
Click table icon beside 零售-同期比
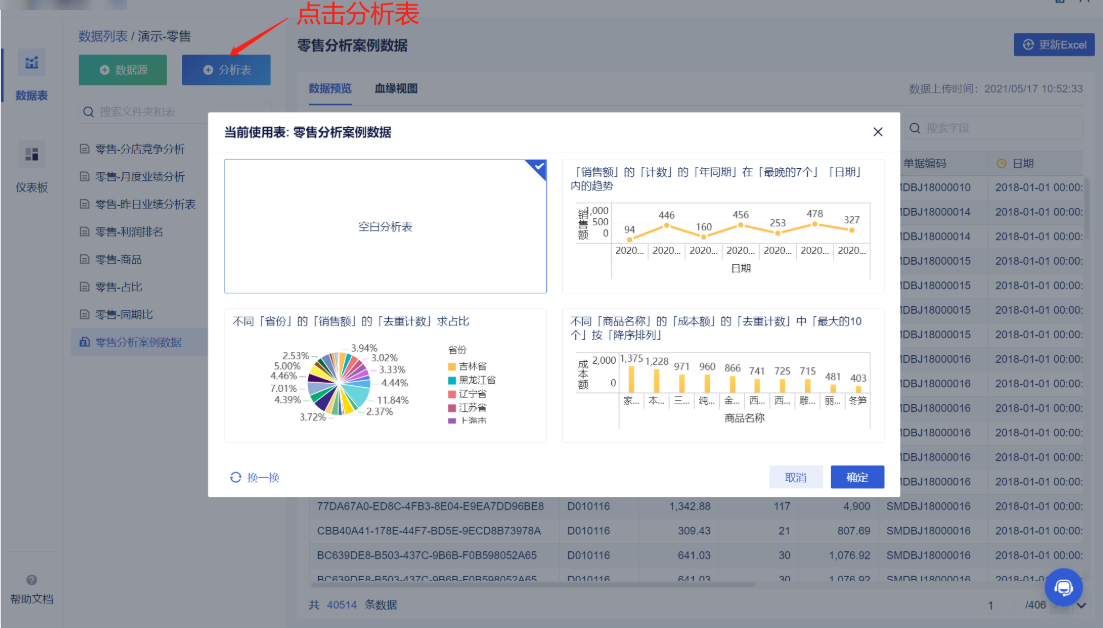(x=84, y=314)
